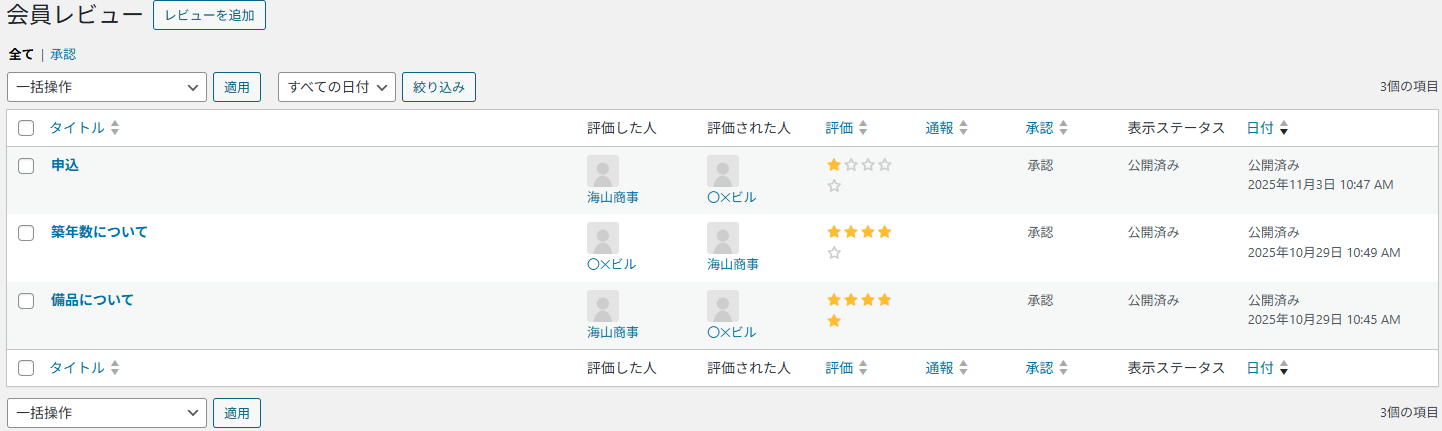1442x431 pixels.
Task: Open the 備品について review title link
Action: (92, 300)
